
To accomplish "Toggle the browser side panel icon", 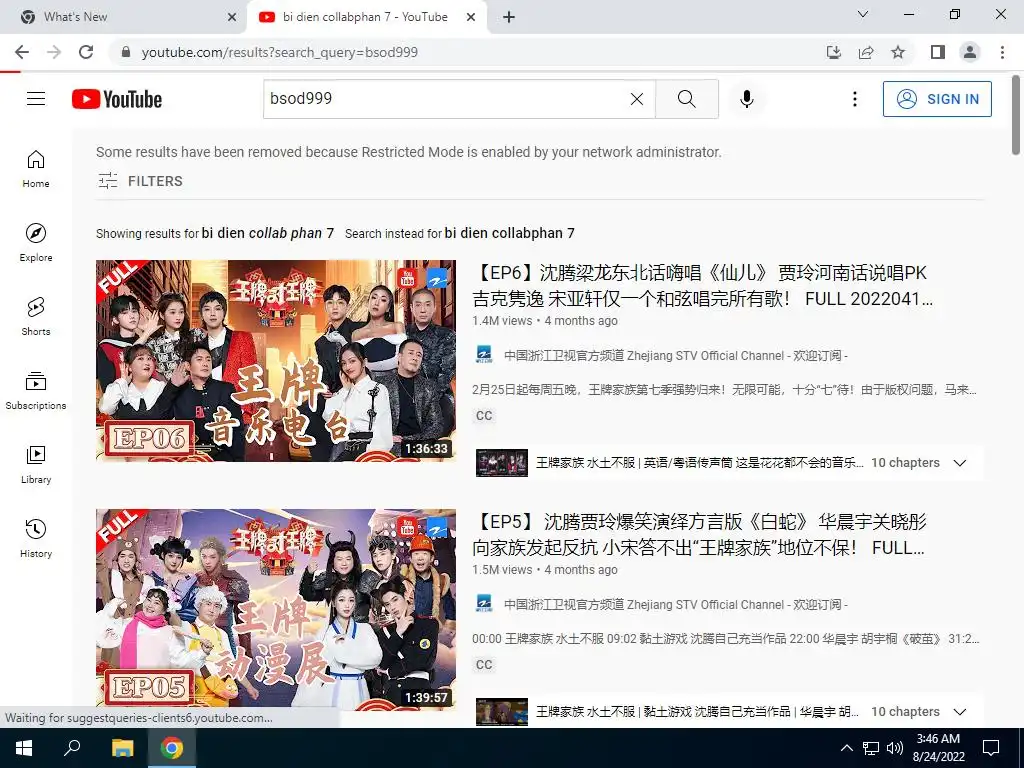I will (938, 52).
